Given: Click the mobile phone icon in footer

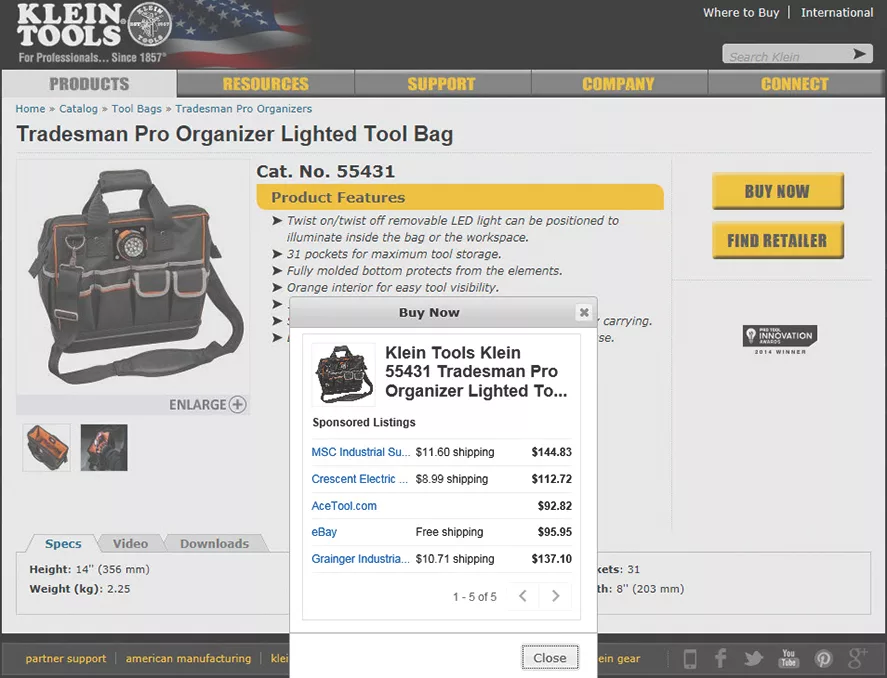Looking at the screenshot, I should [x=690, y=659].
